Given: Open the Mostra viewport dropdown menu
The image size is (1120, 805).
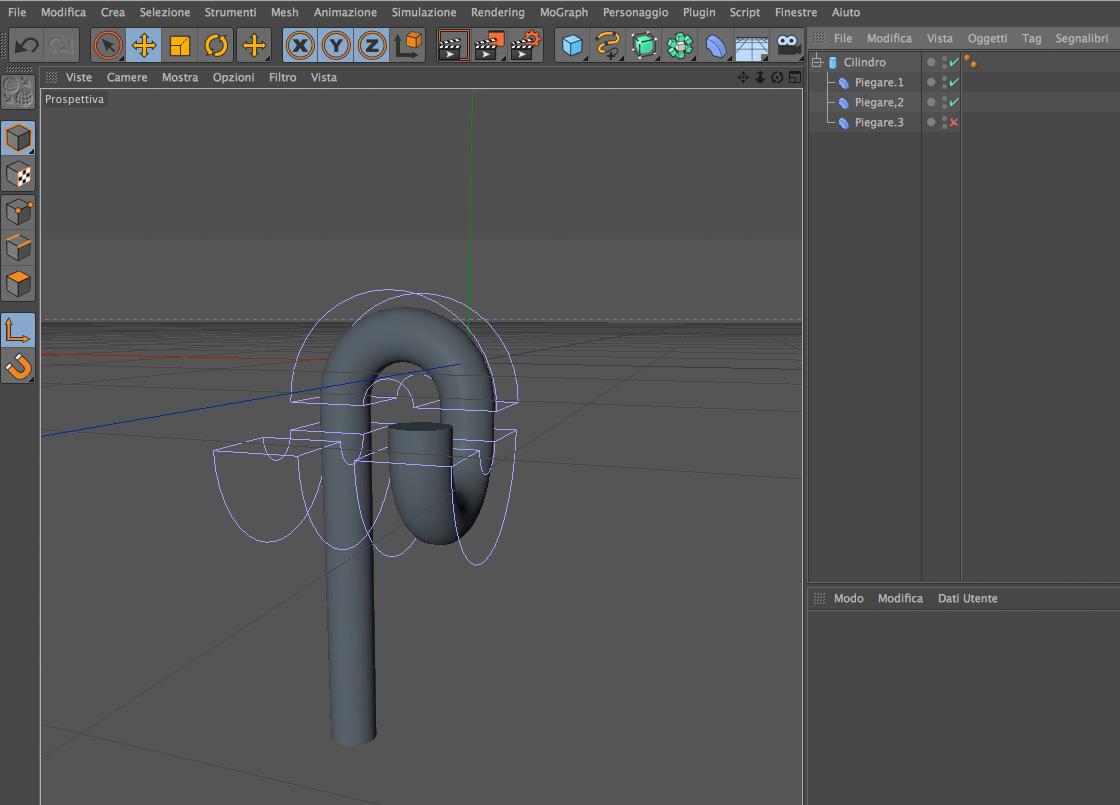Looking at the screenshot, I should [x=180, y=77].
